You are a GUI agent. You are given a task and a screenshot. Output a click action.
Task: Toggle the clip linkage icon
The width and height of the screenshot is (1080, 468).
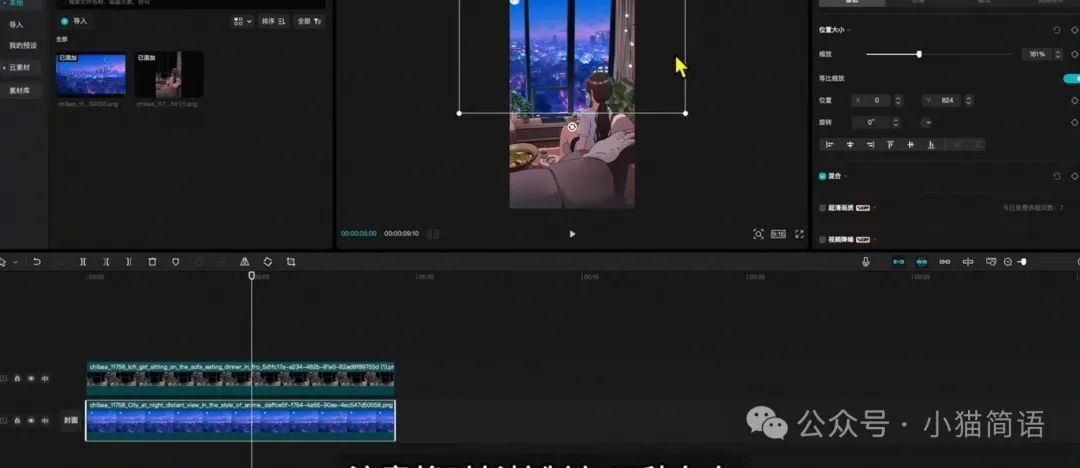[x=945, y=262]
